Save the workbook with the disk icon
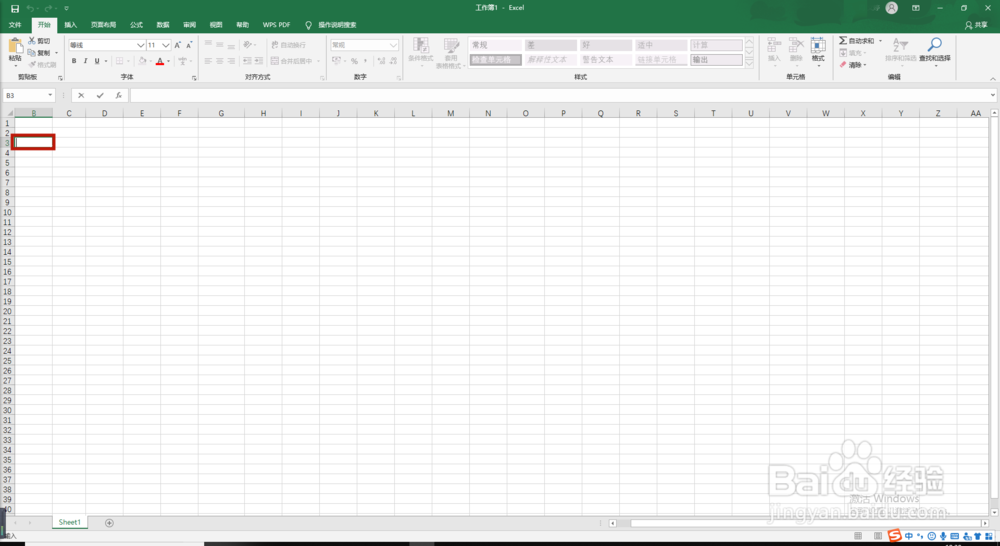The image size is (1000, 546). (15, 8)
